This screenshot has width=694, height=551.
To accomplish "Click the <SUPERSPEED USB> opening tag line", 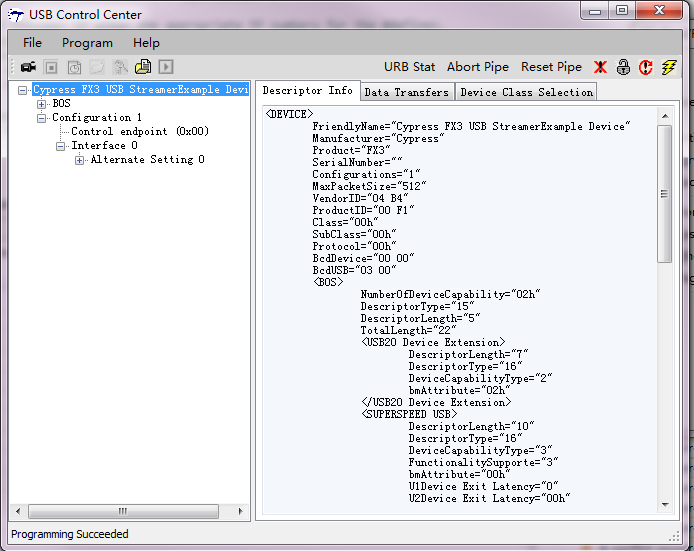I will 409,414.
